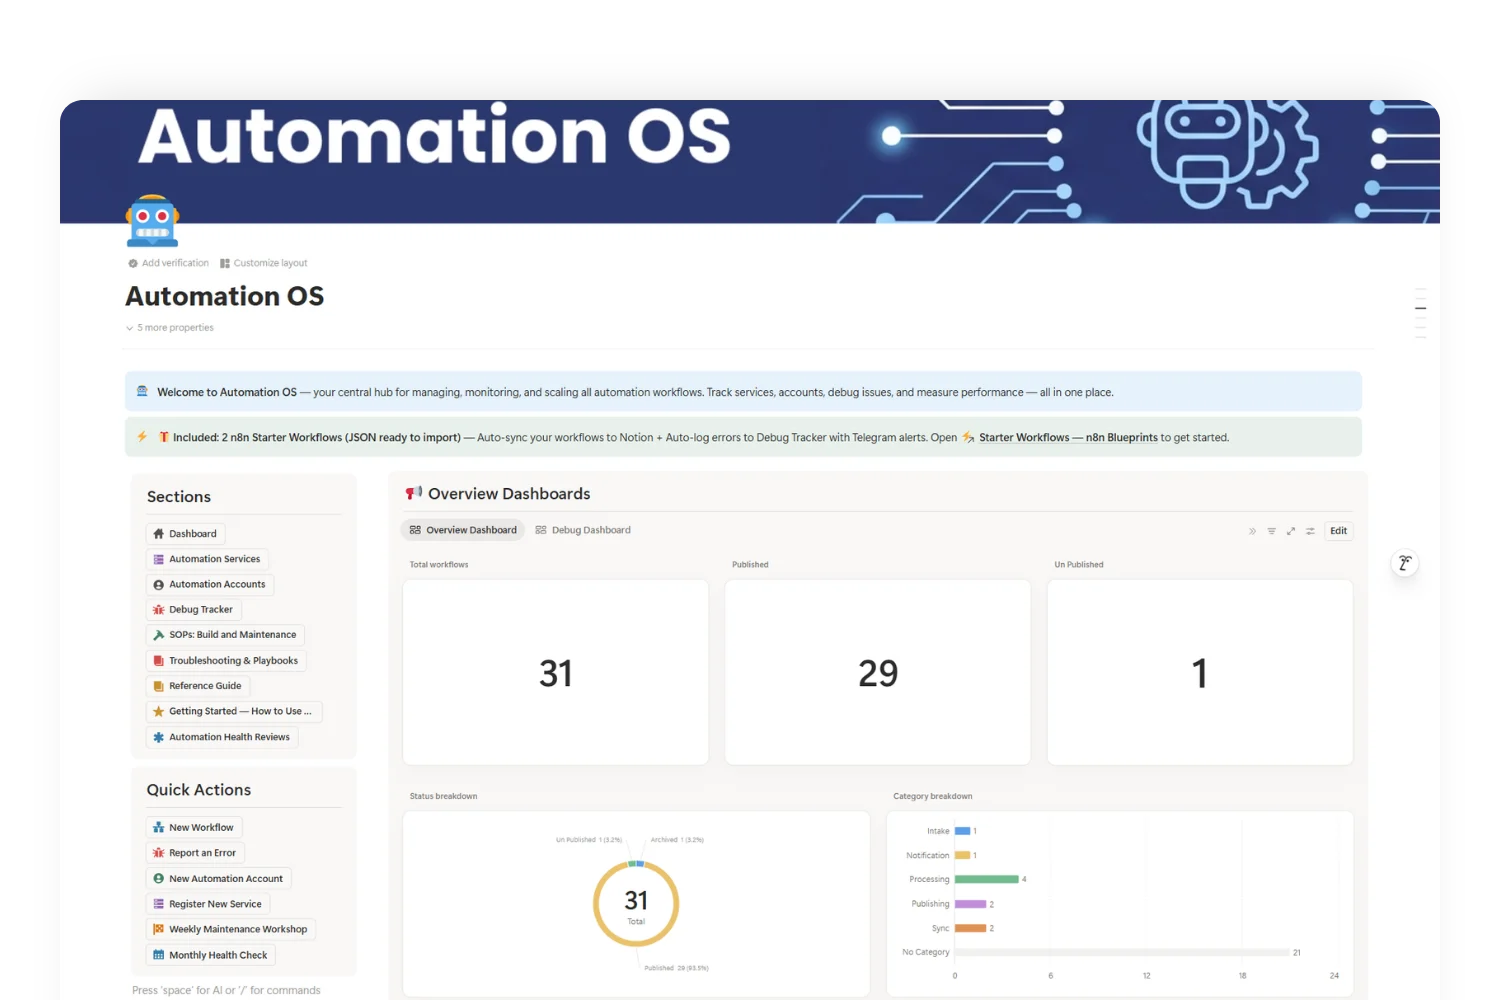Click the Overview Dashboards heading
This screenshot has width=1500, height=1000.
509,494
